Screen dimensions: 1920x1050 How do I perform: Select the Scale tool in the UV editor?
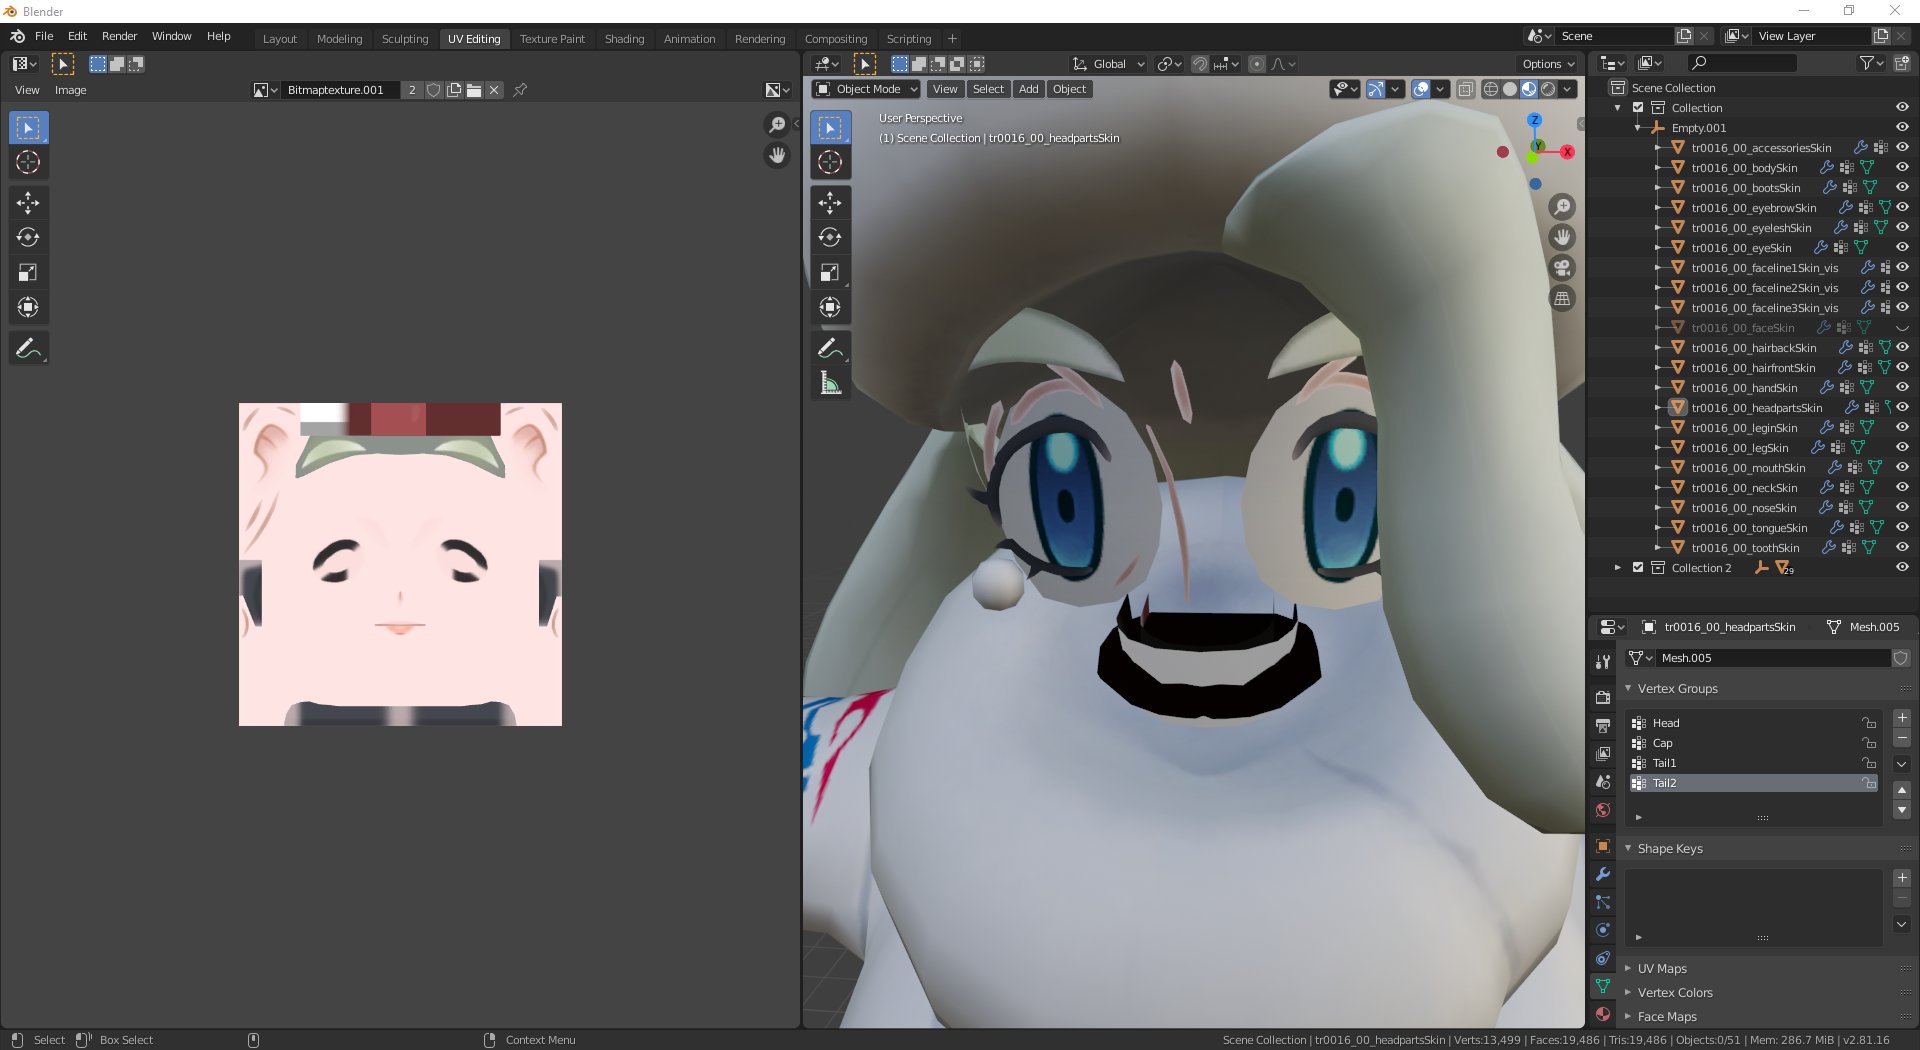[x=28, y=272]
